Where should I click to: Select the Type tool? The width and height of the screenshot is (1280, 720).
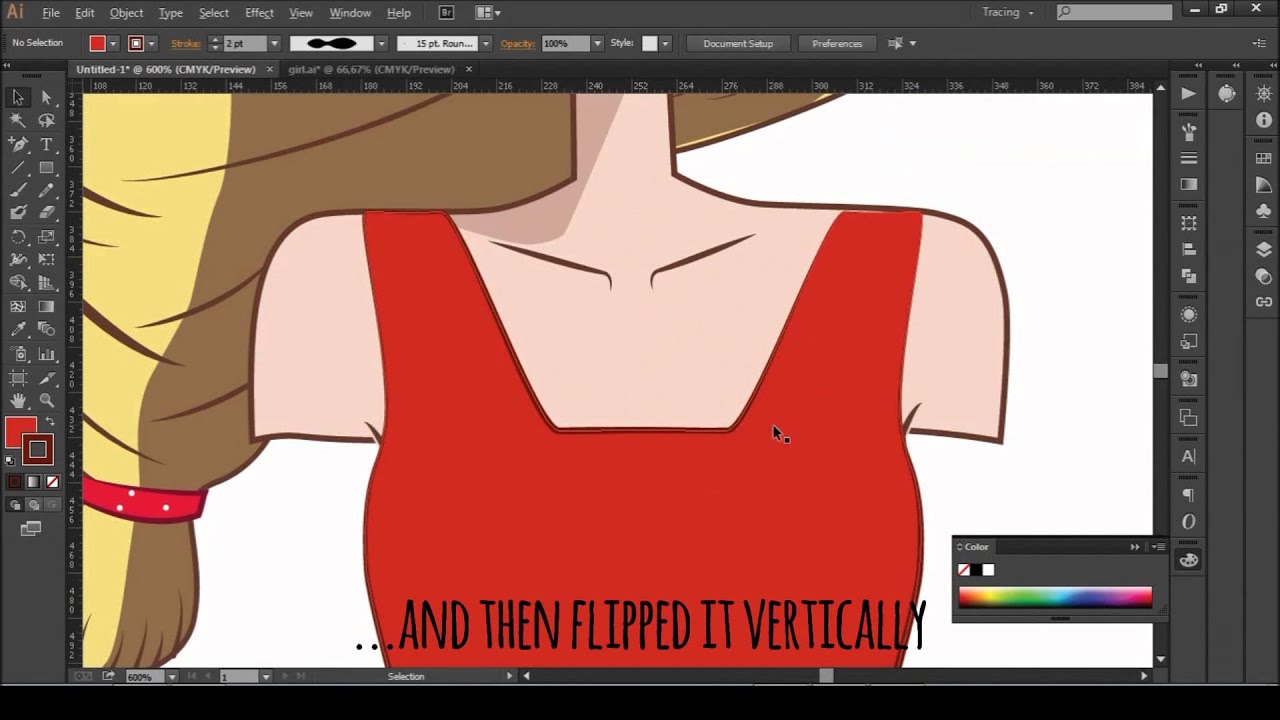pos(46,144)
